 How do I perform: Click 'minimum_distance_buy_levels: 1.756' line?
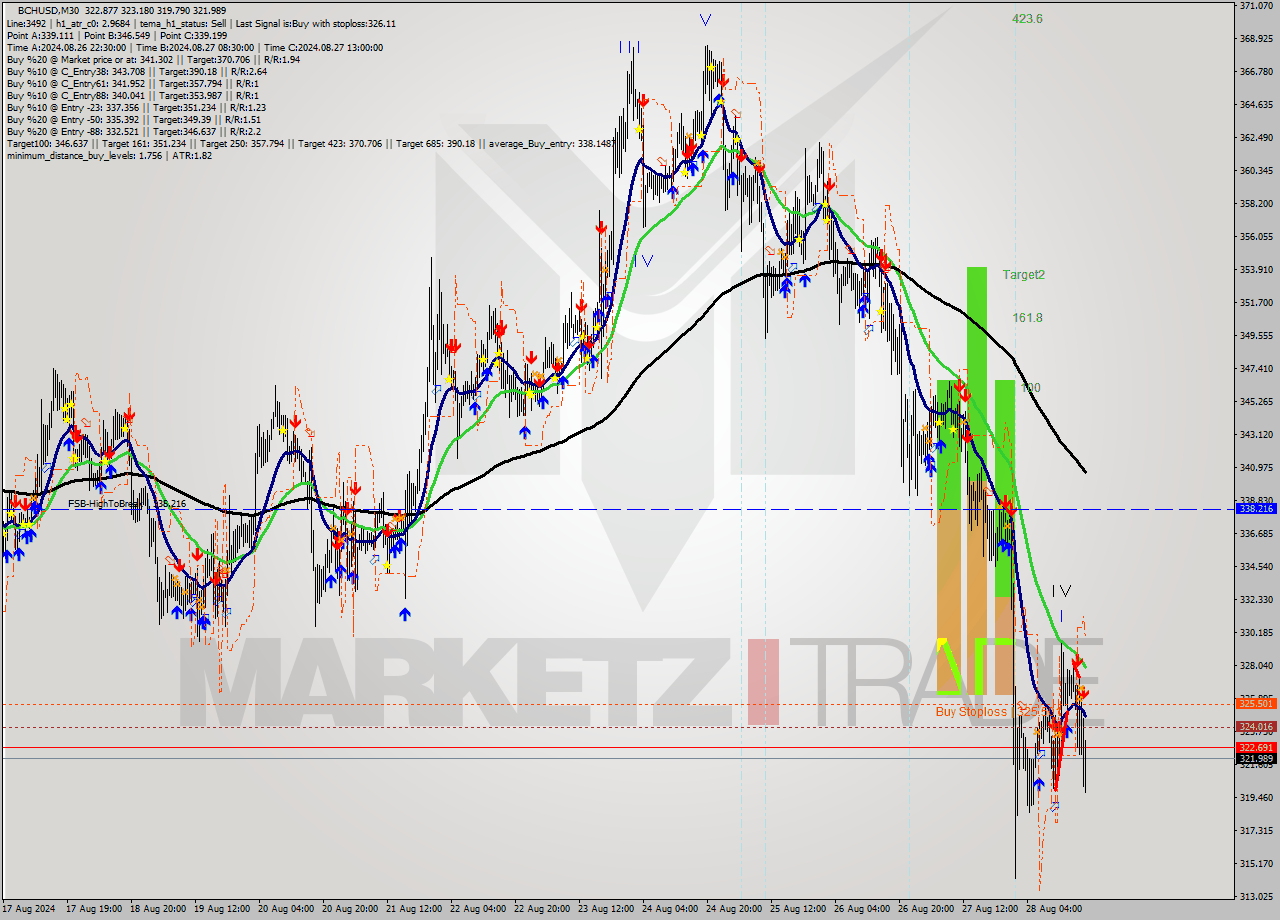pos(109,155)
